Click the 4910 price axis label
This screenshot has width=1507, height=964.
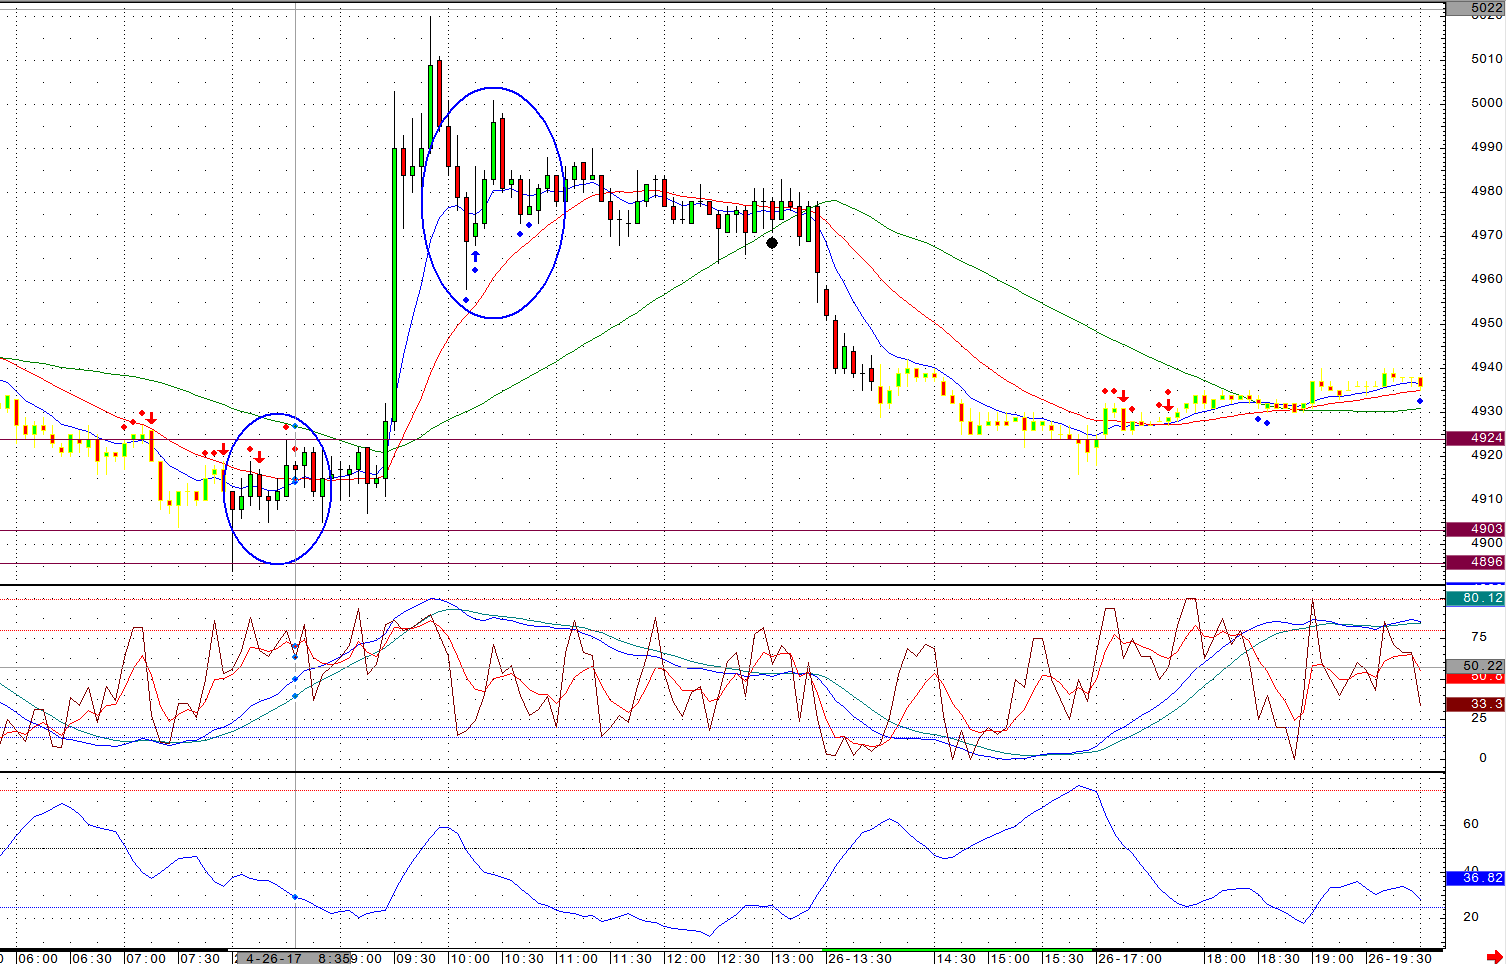pyautogui.click(x=1487, y=499)
